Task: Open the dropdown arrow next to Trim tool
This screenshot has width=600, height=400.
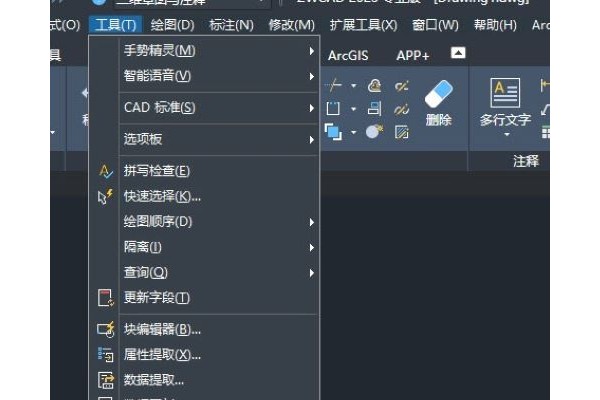Action: pos(354,86)
